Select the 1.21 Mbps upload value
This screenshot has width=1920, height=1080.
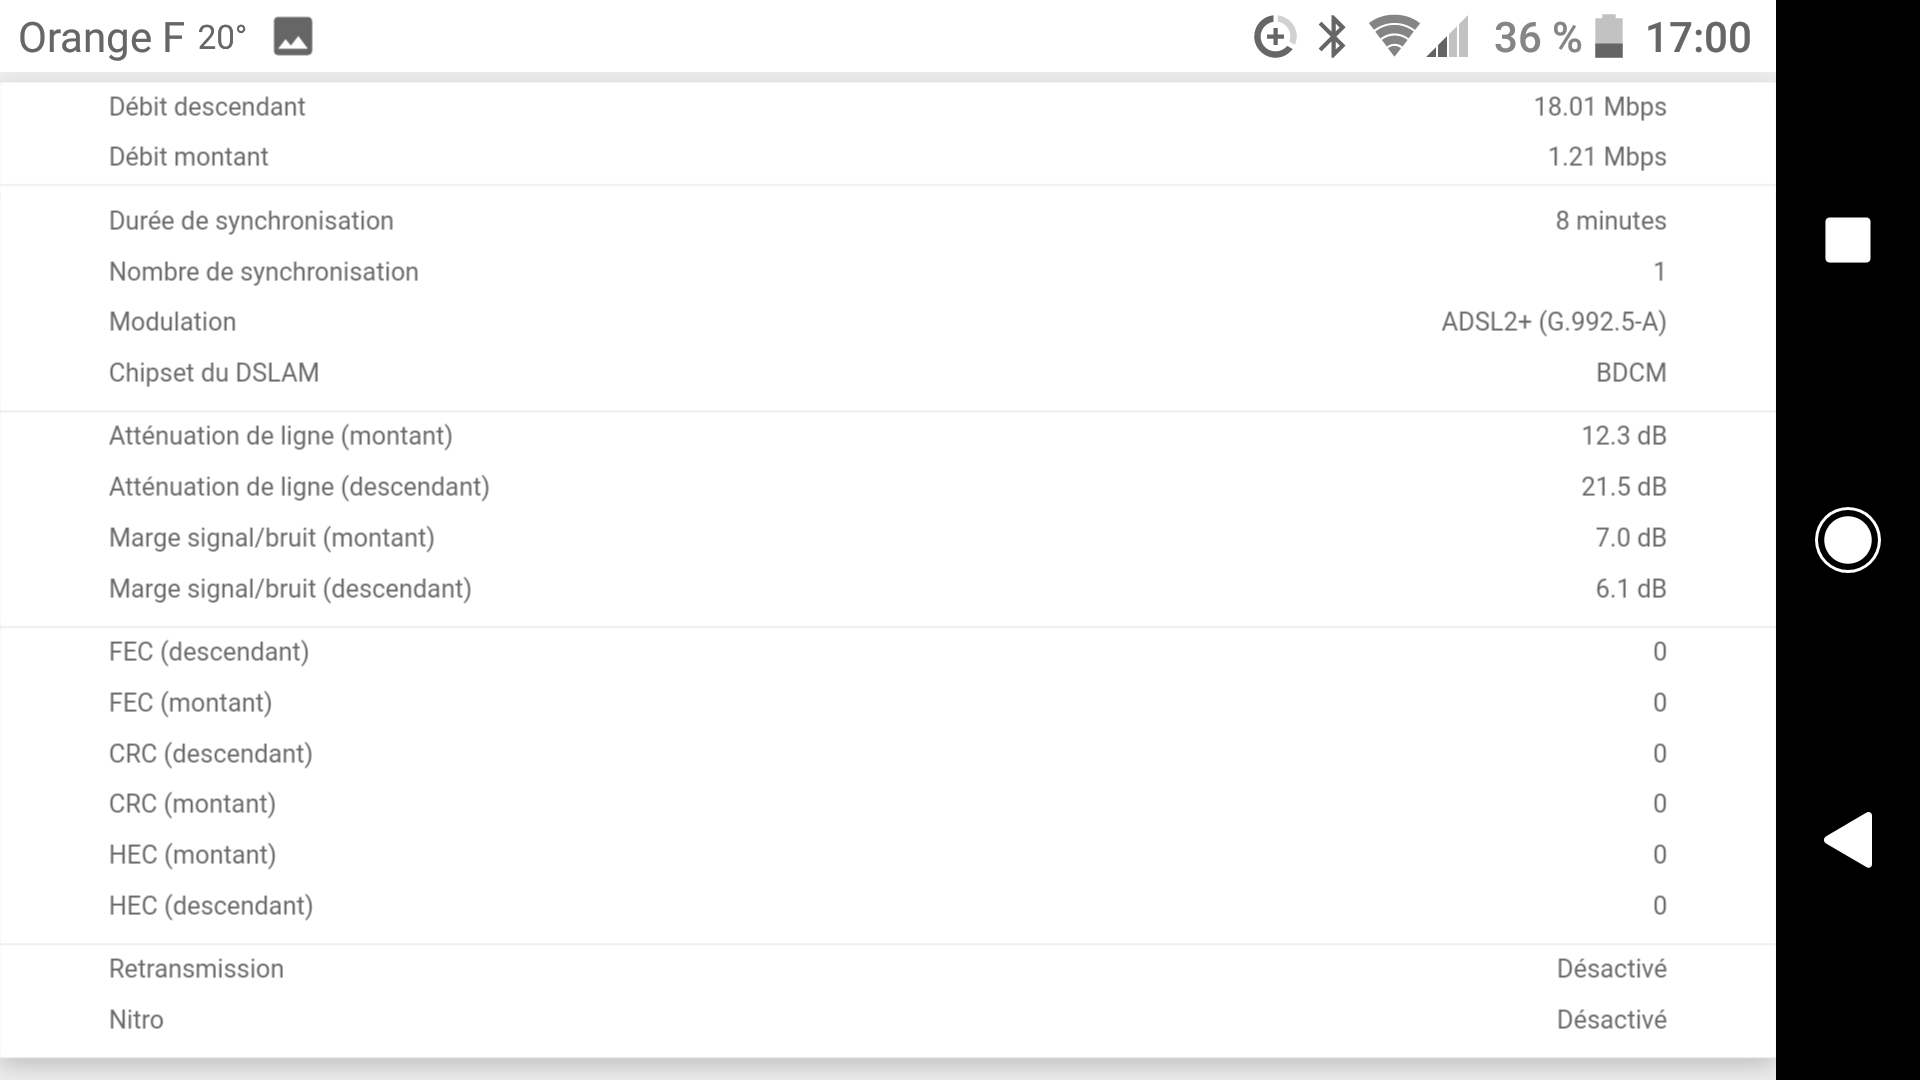[1607, 157]
